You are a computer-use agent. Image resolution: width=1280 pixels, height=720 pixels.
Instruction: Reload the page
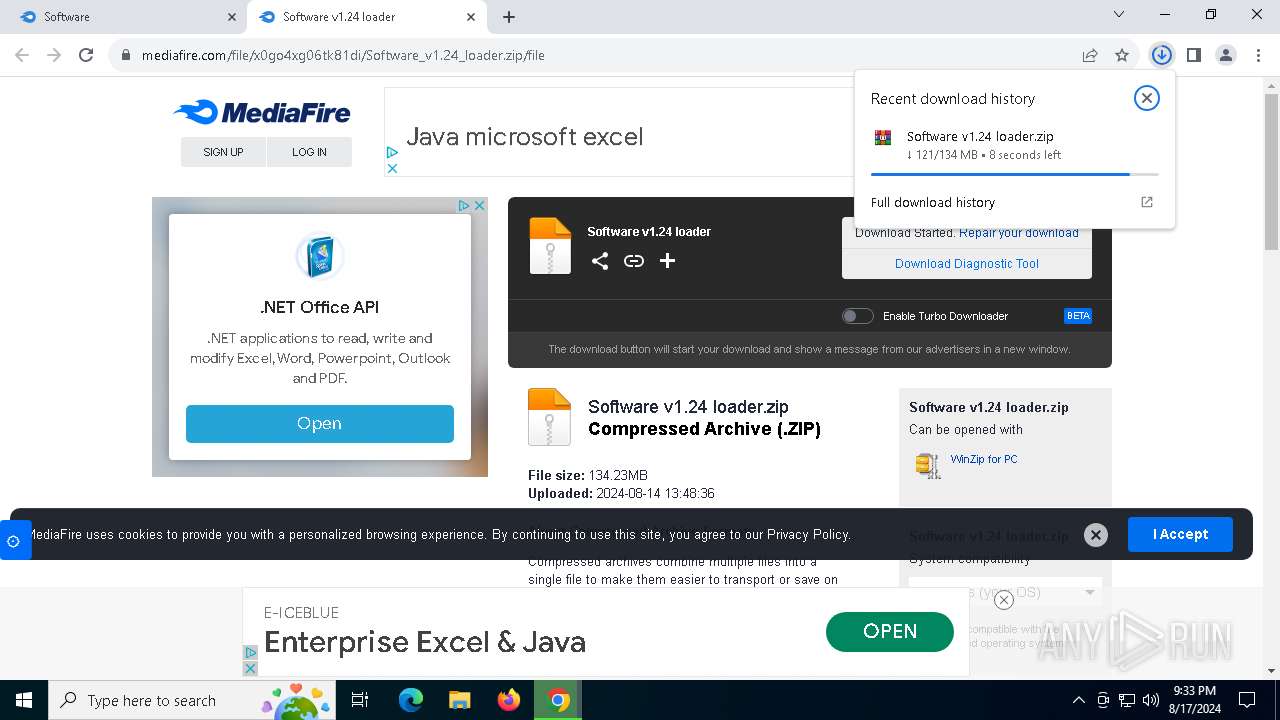86,55
